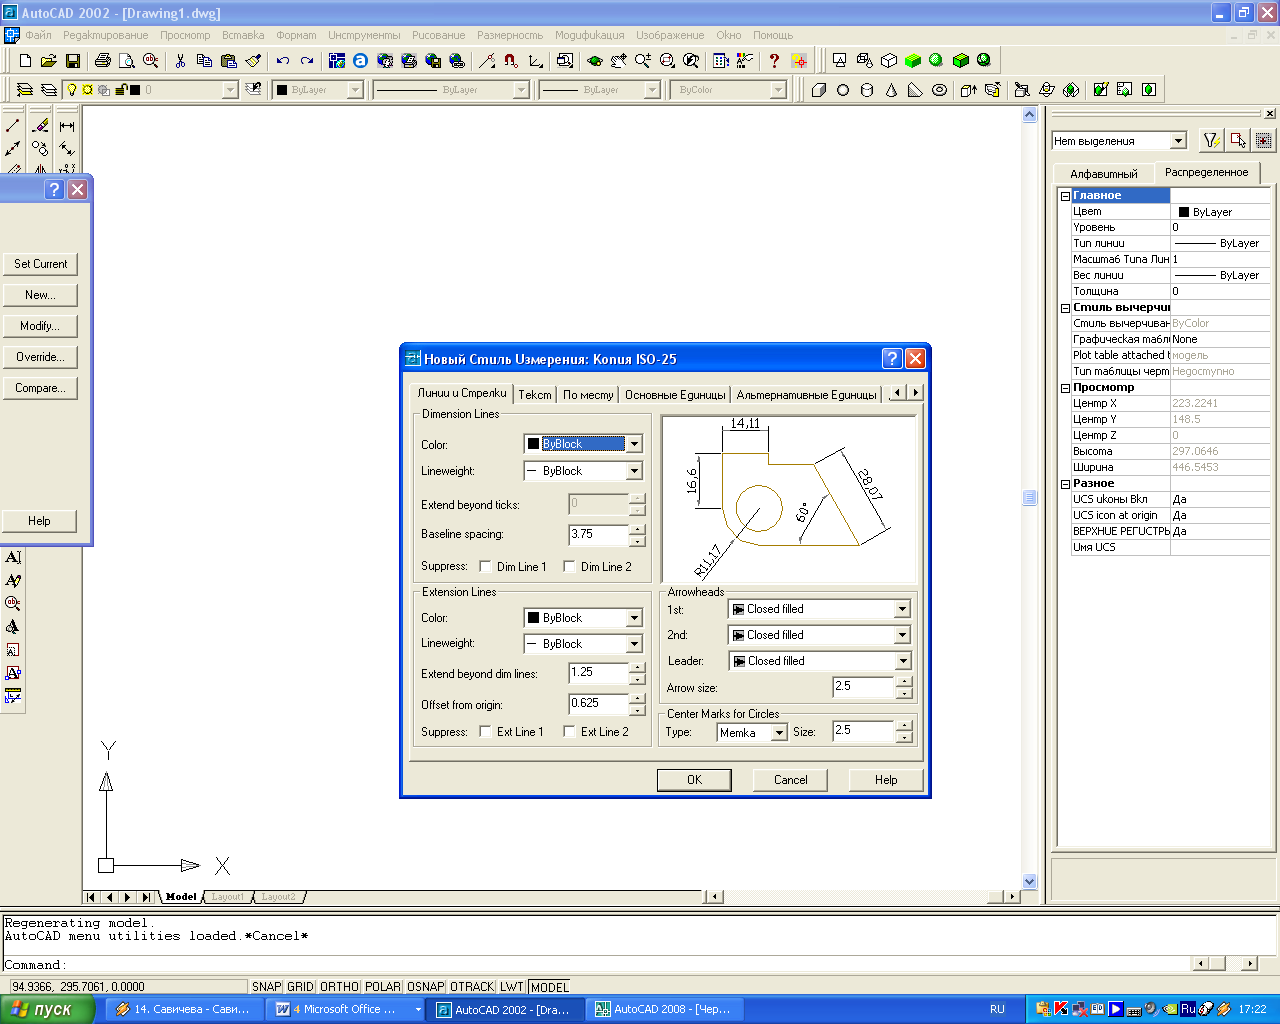Collapse the Главное properties section
This screenshot has height=1024, width=1280.
click(x=1065, y=196)
